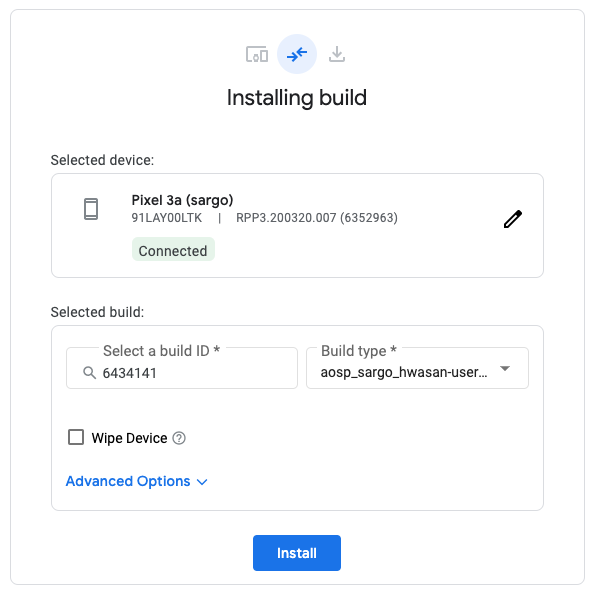Click the Installing build heading
This screenshot has width=600, height=592.
pos(297,98)
